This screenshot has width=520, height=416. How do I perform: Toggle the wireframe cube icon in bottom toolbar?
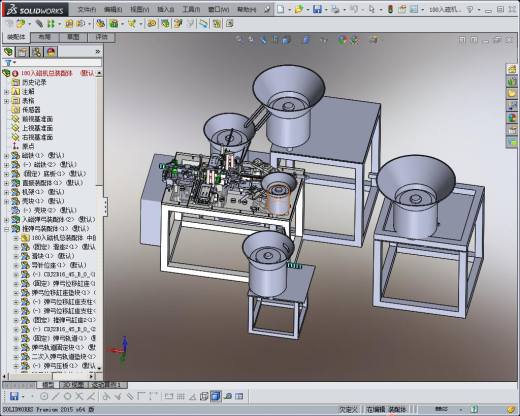(x=204, y=396)
